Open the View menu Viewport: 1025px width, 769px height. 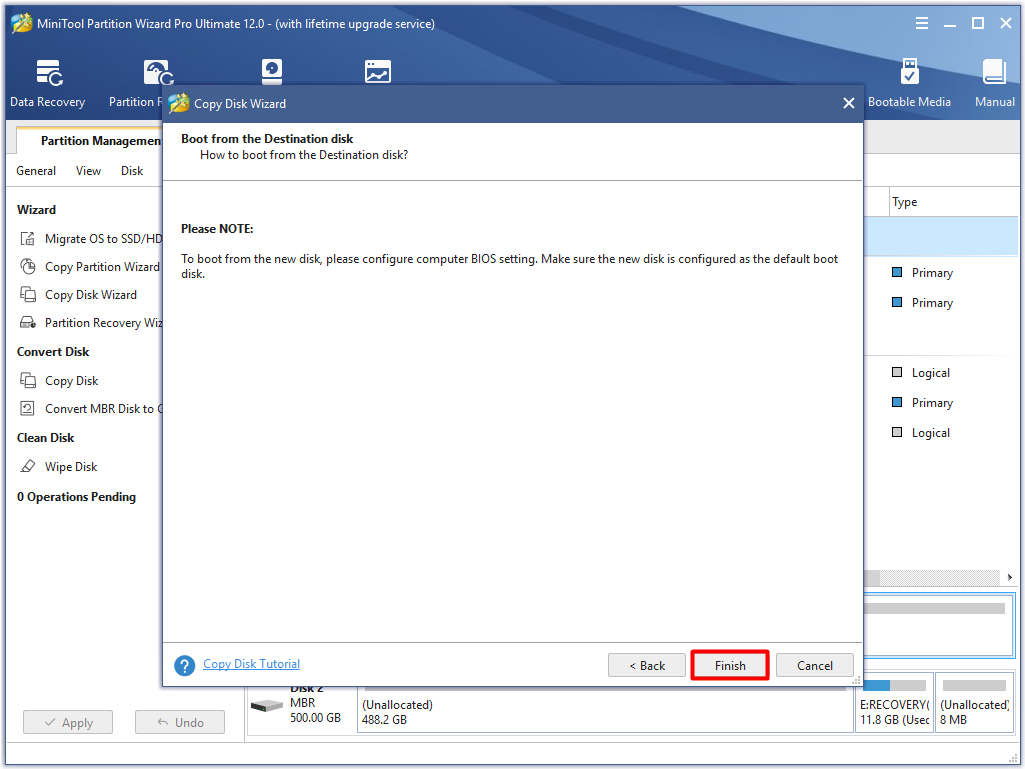[88, 171]
